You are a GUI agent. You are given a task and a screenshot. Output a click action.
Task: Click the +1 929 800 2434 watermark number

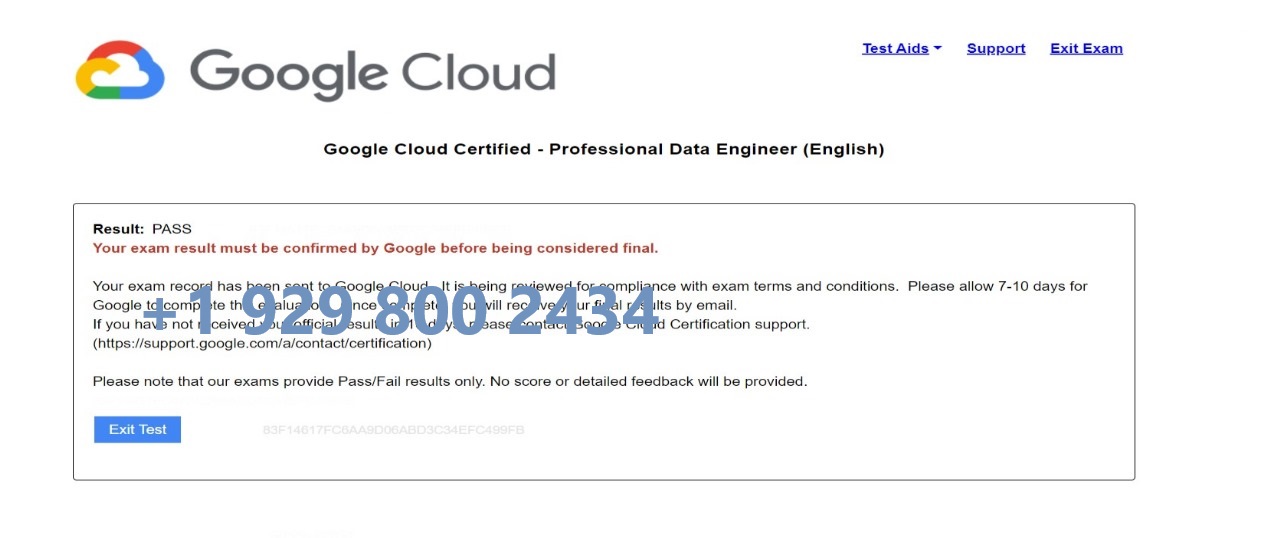[x=400, y=310]
